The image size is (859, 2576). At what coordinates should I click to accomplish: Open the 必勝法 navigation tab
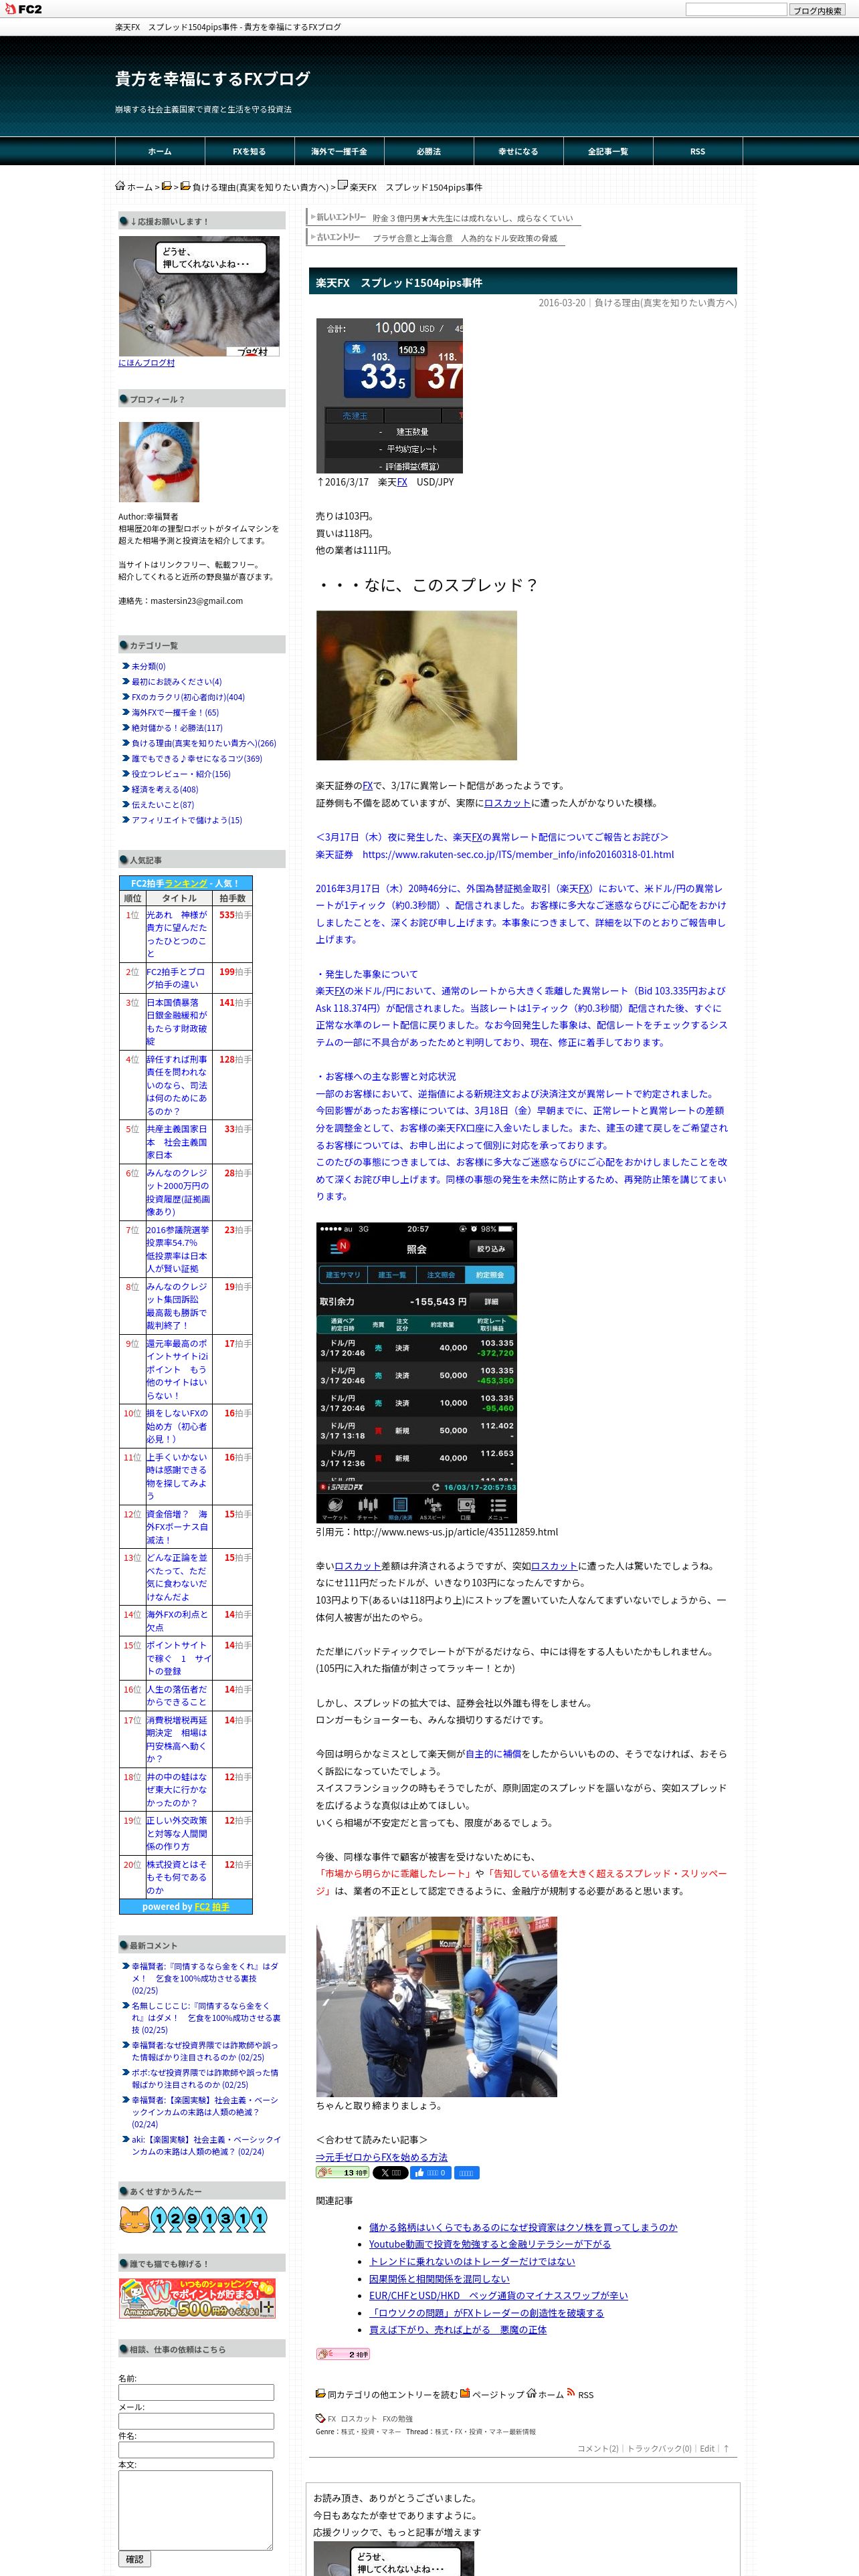coord(428,151)
